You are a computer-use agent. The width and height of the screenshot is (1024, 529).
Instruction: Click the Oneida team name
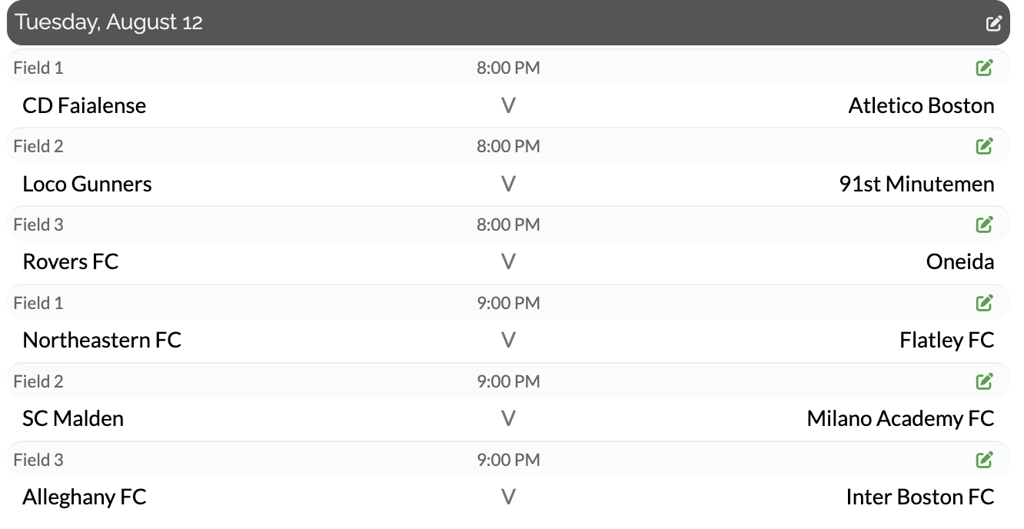point(960,262)
